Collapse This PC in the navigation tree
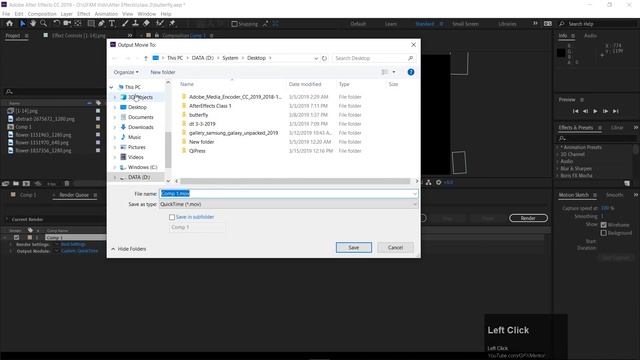The width and height of the screenshot is (640, 360). tap(111, 87)
